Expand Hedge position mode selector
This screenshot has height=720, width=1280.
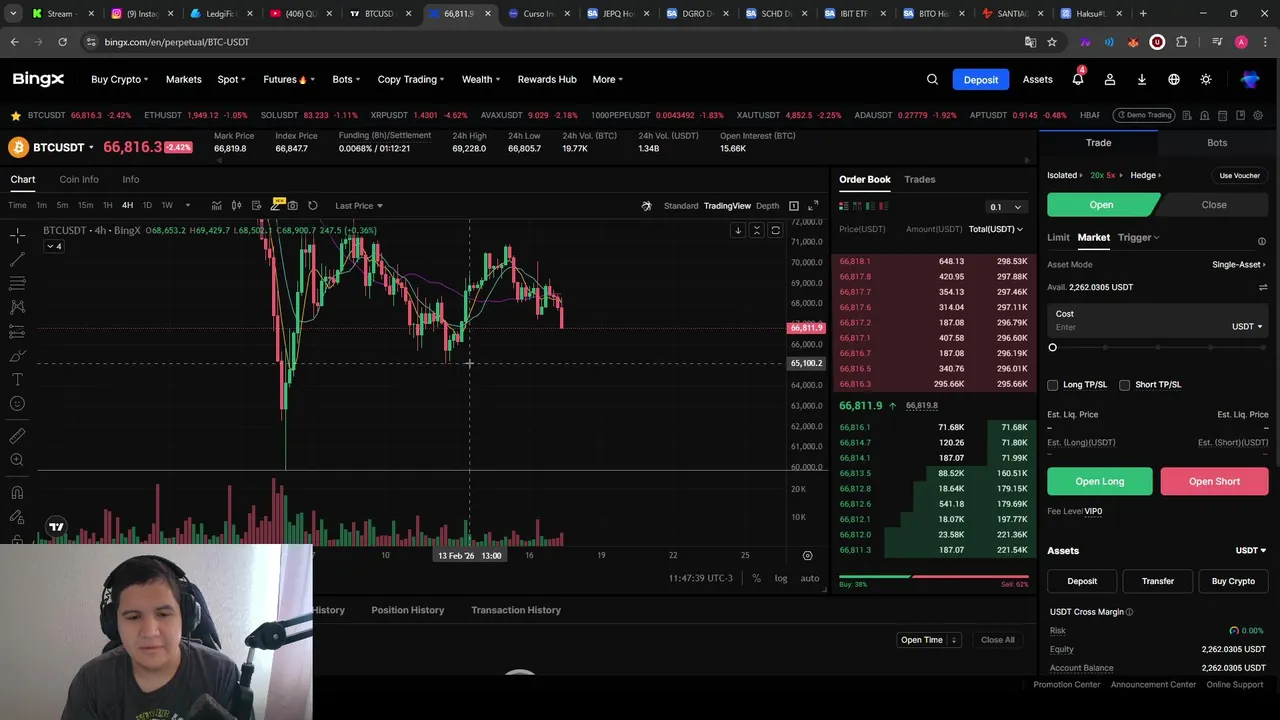coord(1145,176)
